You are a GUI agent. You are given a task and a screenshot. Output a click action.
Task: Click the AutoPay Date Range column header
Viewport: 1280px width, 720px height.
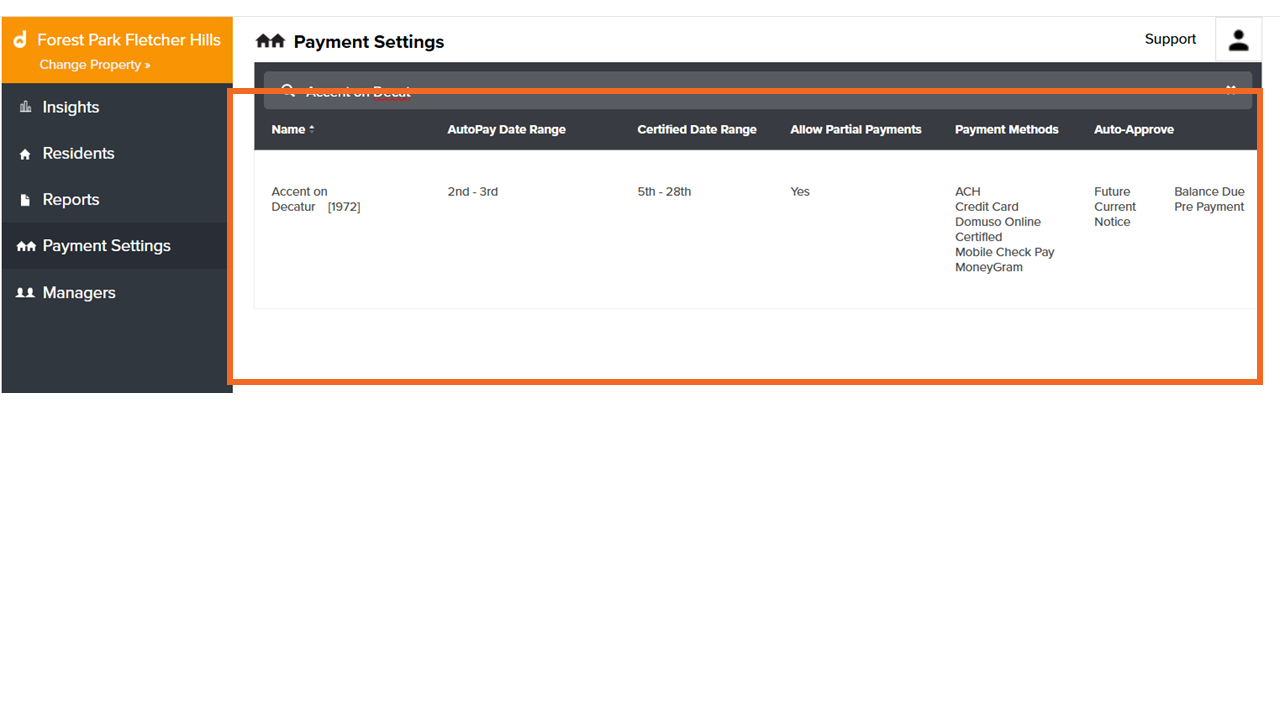(507, 129)
